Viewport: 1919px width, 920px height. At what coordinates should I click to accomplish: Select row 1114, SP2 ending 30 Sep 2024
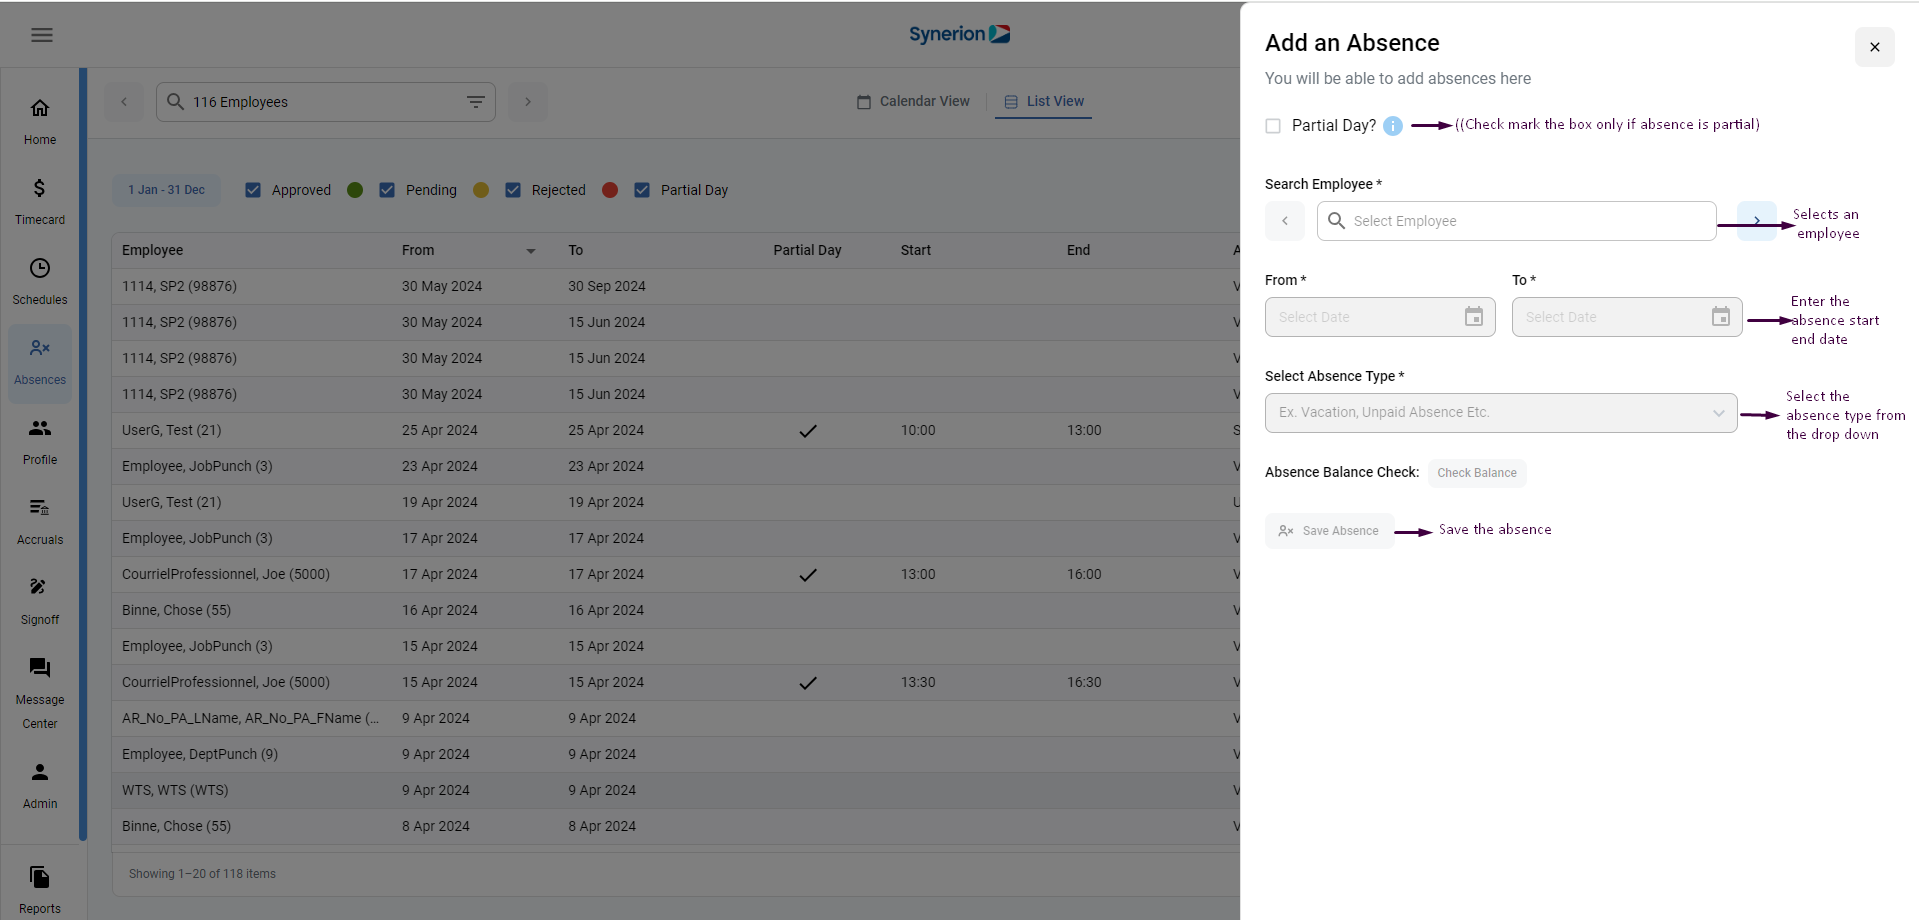pyautogui.click(x=676, y=287)
